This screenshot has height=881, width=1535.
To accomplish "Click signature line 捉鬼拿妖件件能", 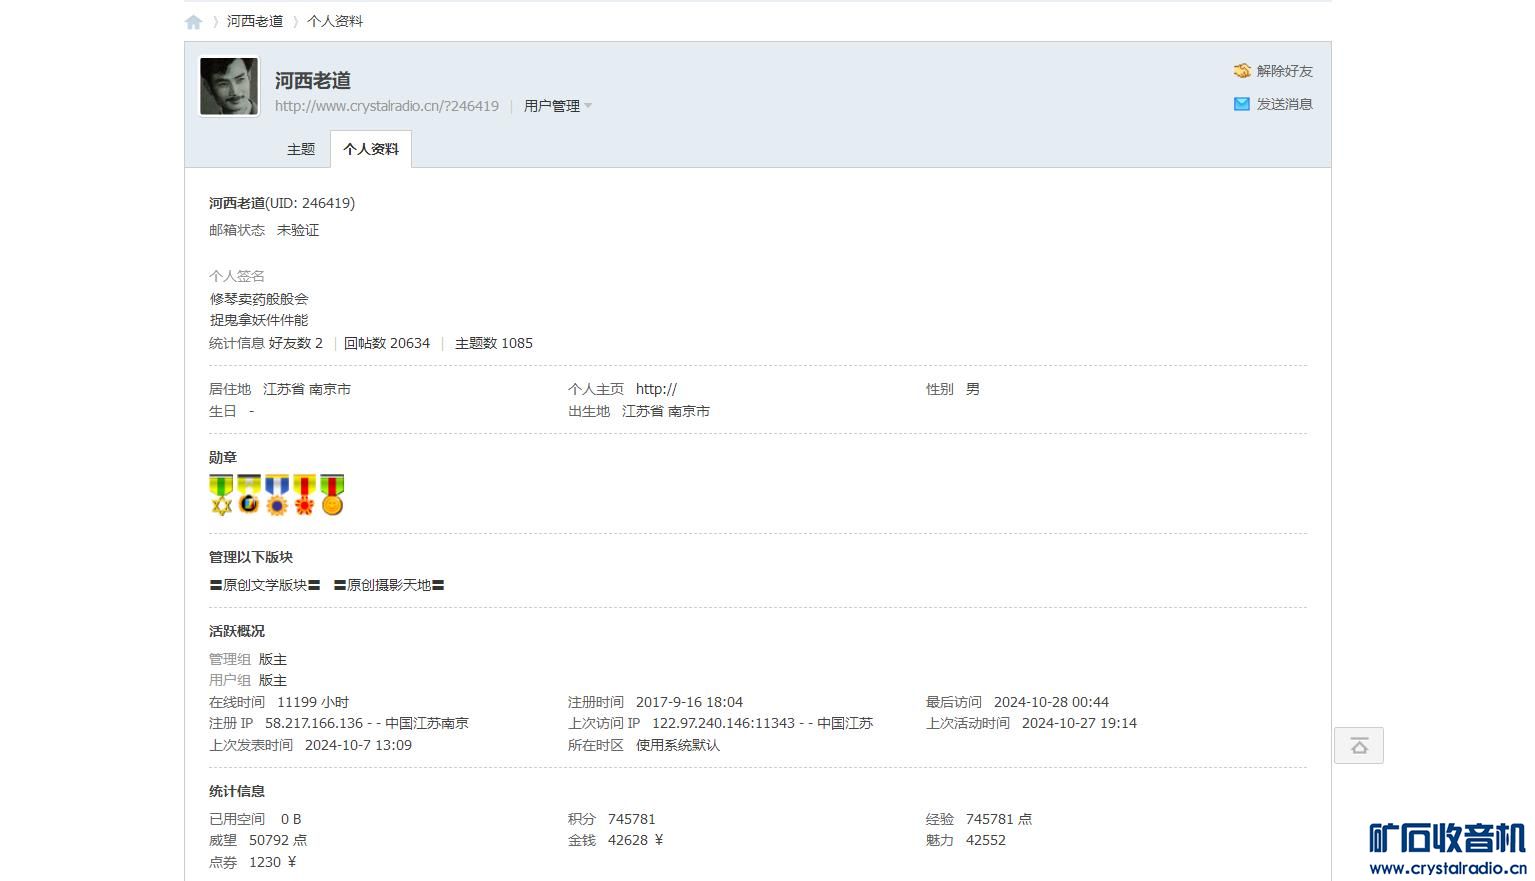I will click(x=259, y=320).
